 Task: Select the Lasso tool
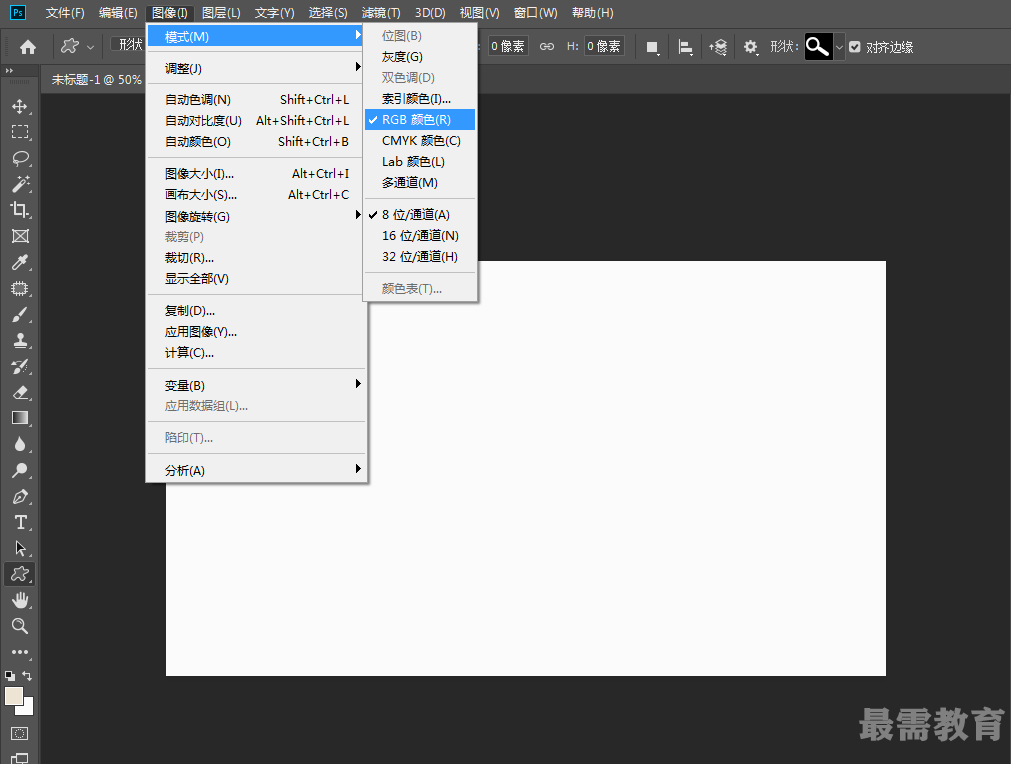click(20, 158)
